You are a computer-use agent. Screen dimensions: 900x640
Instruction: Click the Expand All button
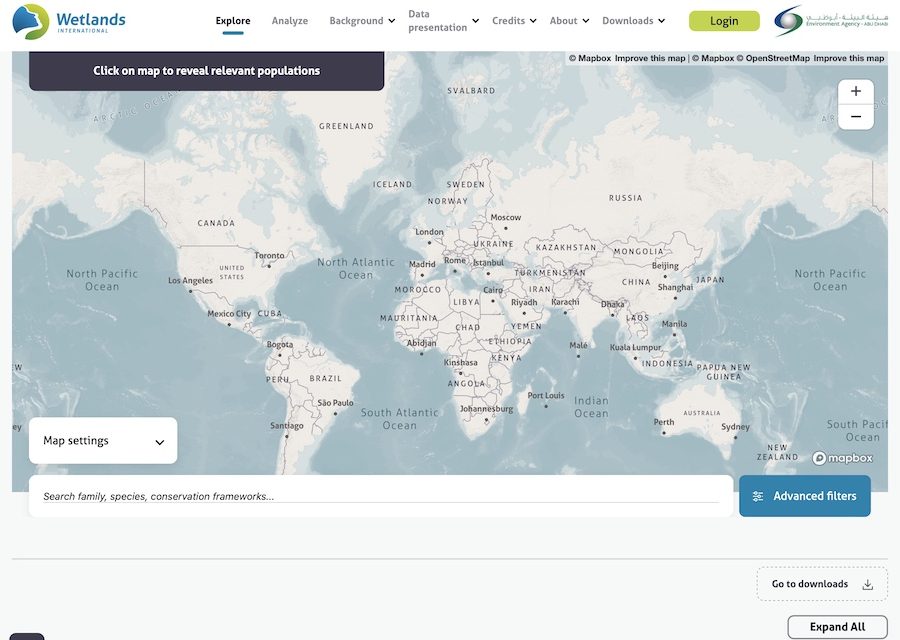pyautogui.click(x=836, y=626)
